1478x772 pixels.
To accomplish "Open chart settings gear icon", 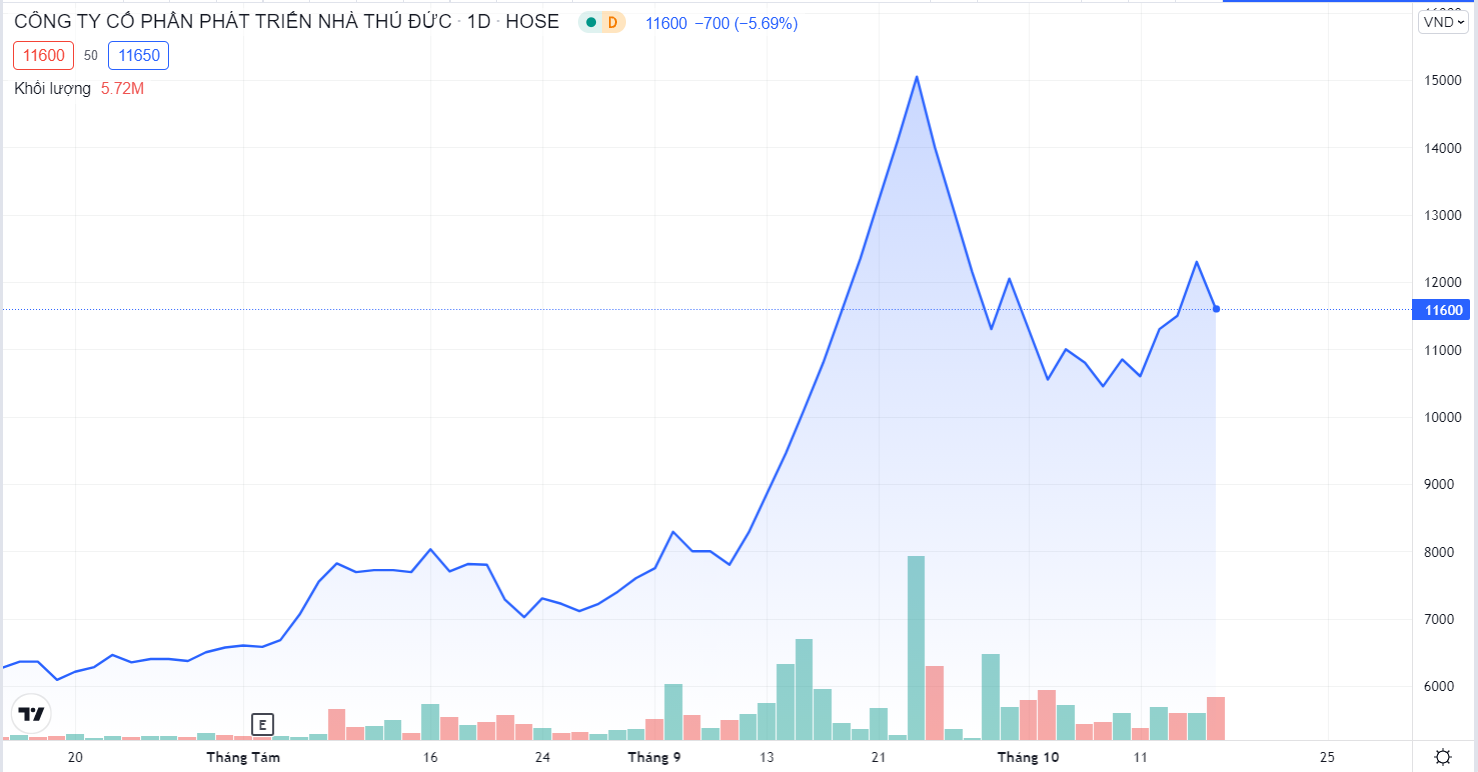I will (x=1443, y=756).
